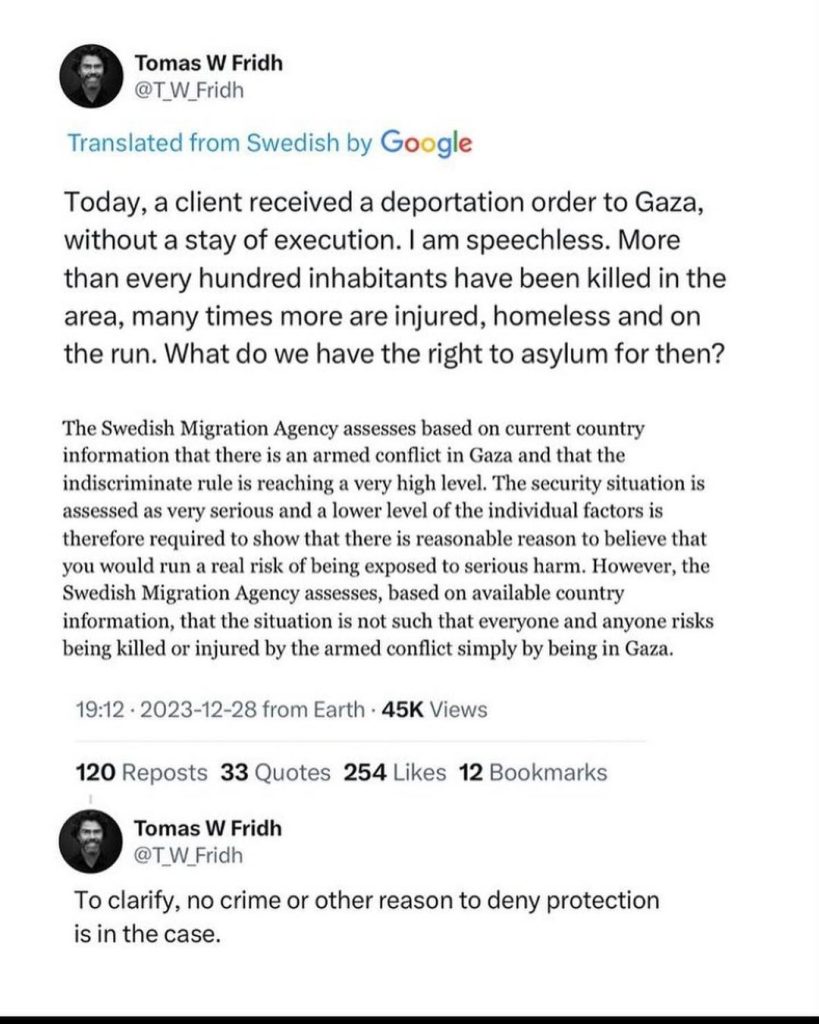Click the 12 Bookmarks count
Screen dimensions: 819x1024
(532, 772)
